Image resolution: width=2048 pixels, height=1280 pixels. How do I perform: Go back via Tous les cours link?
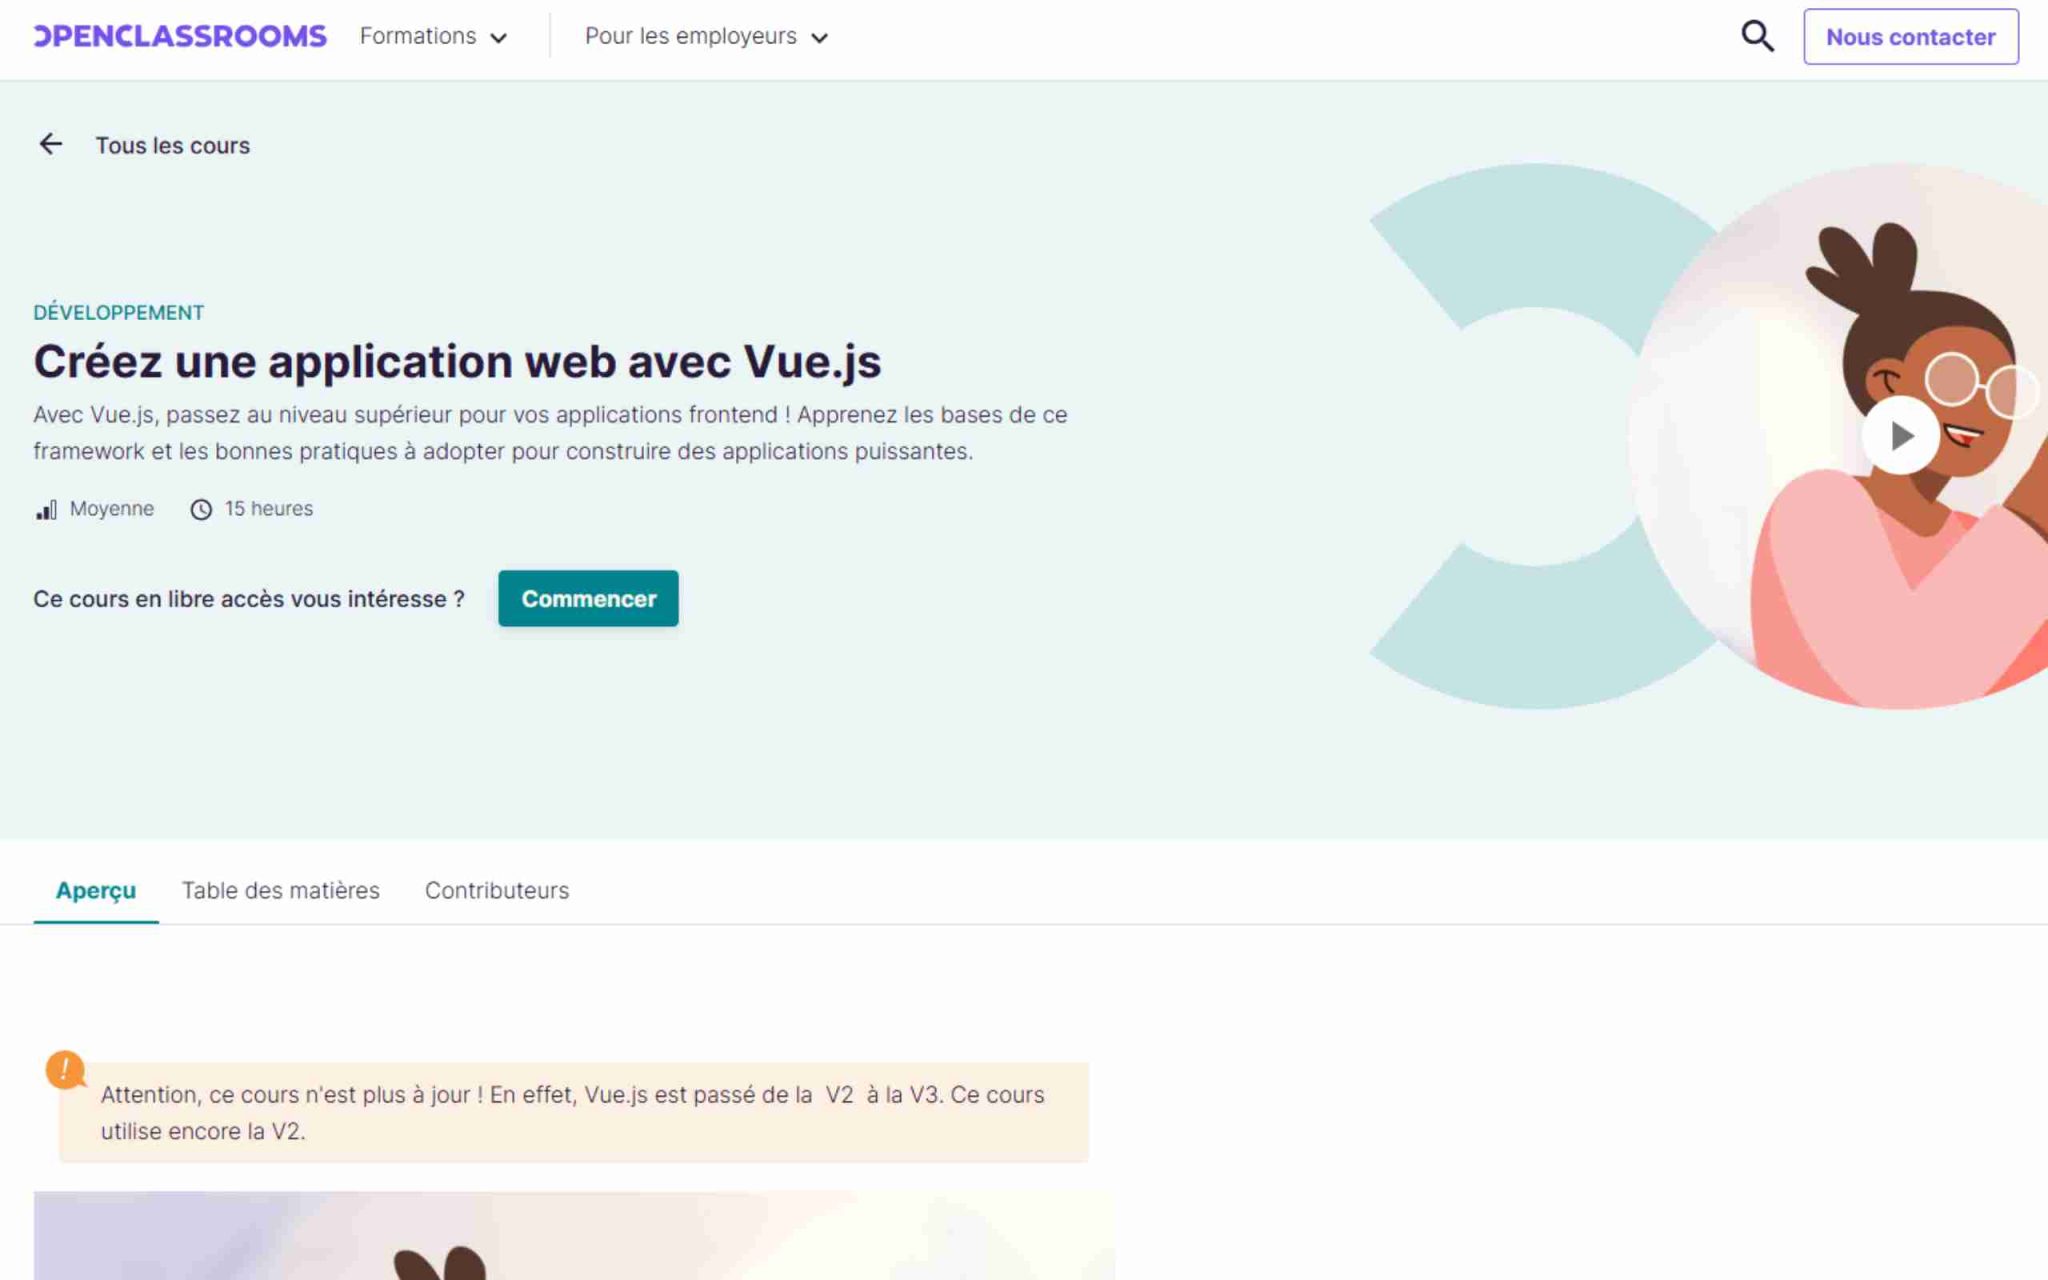point(173,145)
